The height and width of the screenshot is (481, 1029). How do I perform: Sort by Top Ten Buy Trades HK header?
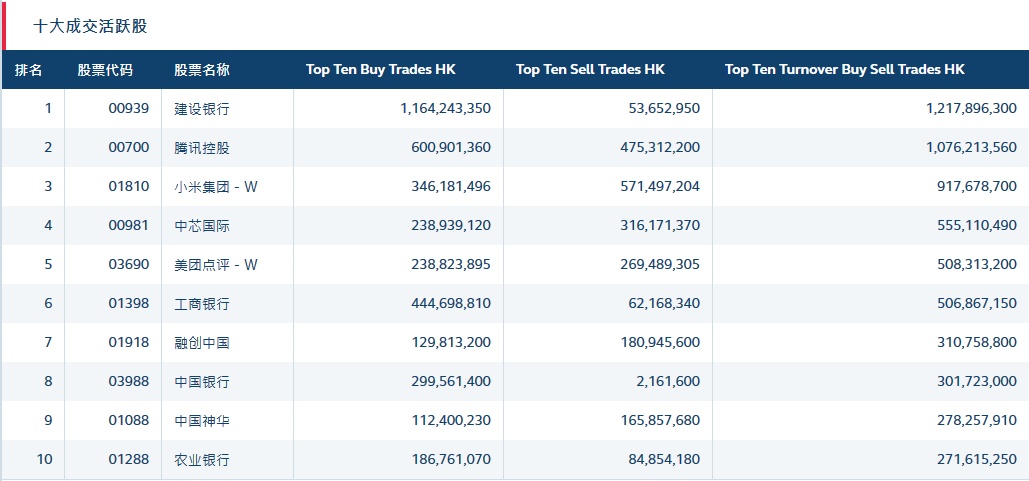pos(381,70)
